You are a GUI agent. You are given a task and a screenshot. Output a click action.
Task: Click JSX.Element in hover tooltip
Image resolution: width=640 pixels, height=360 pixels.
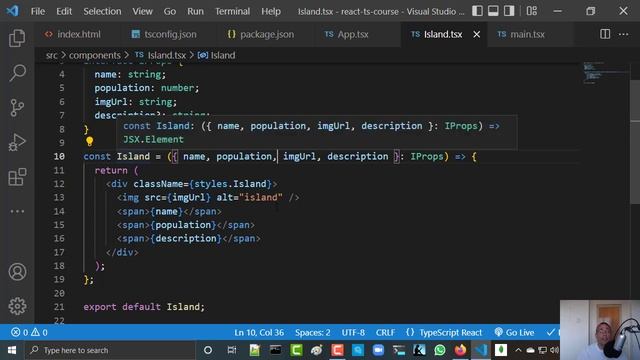point(153,140)
